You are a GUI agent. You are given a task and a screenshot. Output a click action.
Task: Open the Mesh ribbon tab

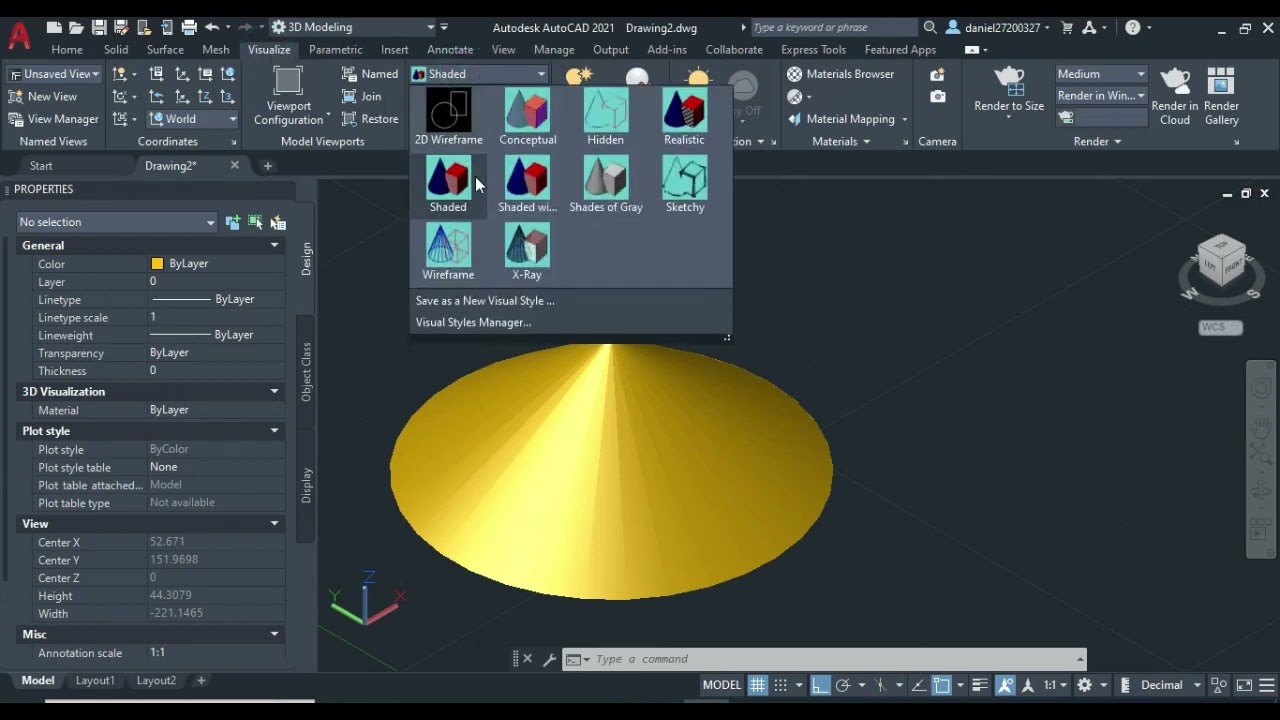tap(216, 49)
